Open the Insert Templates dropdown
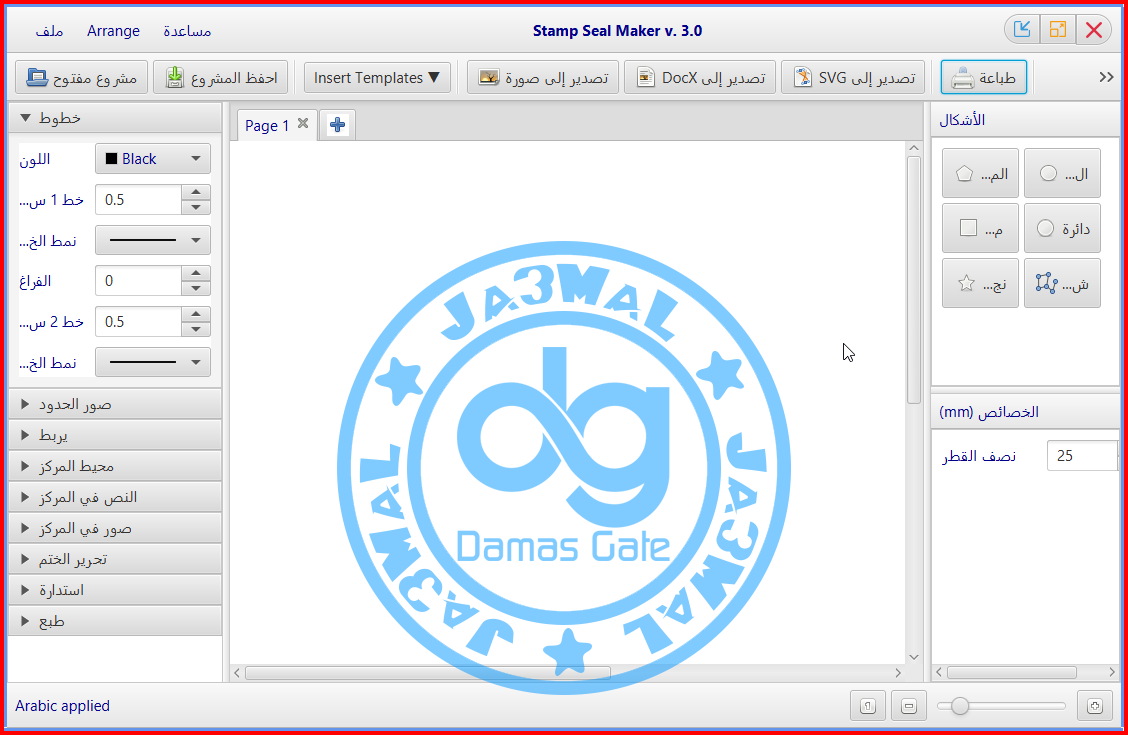Viewport: 1128px width, 735px height. coord(377,76)
